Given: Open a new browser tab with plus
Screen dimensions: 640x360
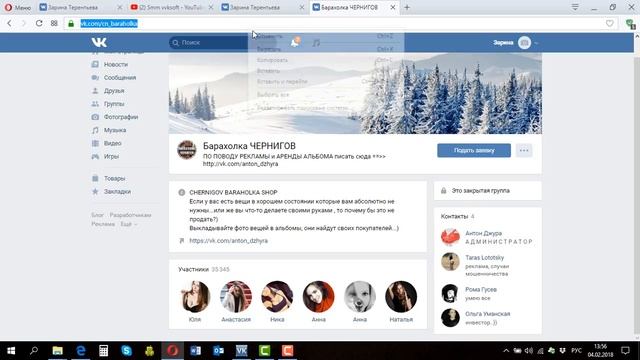Looking at the screenshot, I should click(407, 7).
